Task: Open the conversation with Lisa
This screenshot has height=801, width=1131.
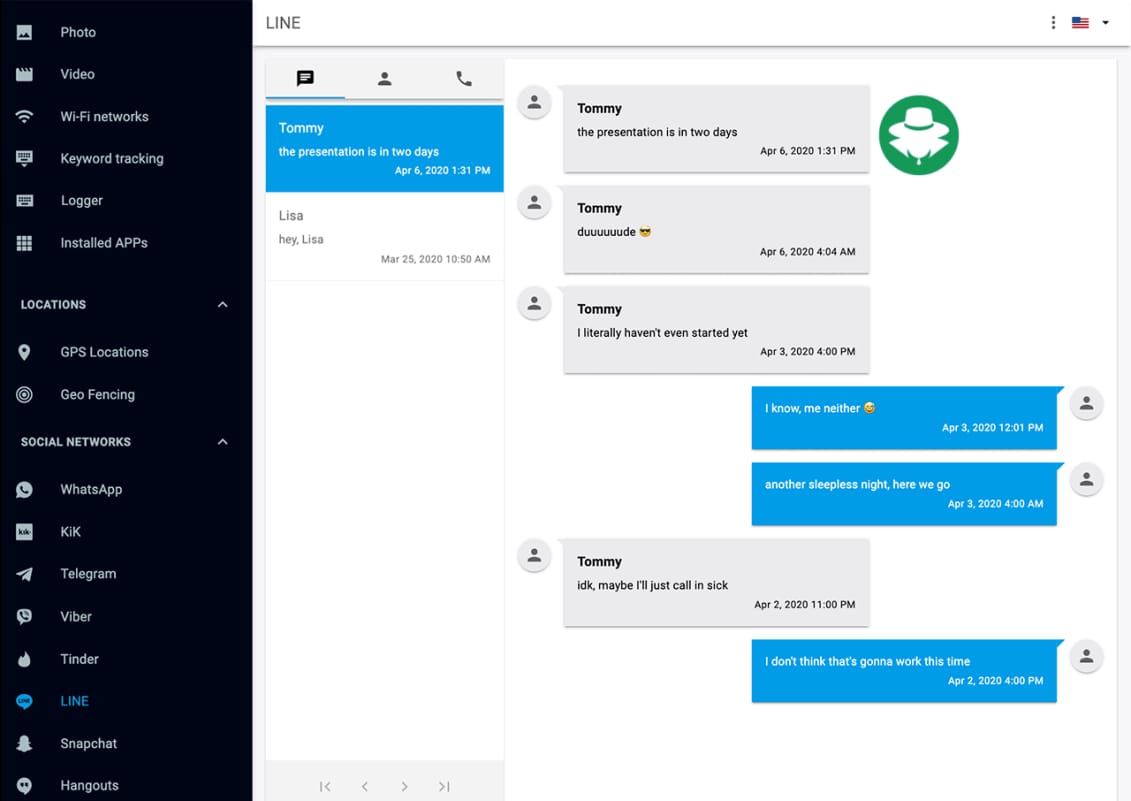Action: tap(384, 235)
